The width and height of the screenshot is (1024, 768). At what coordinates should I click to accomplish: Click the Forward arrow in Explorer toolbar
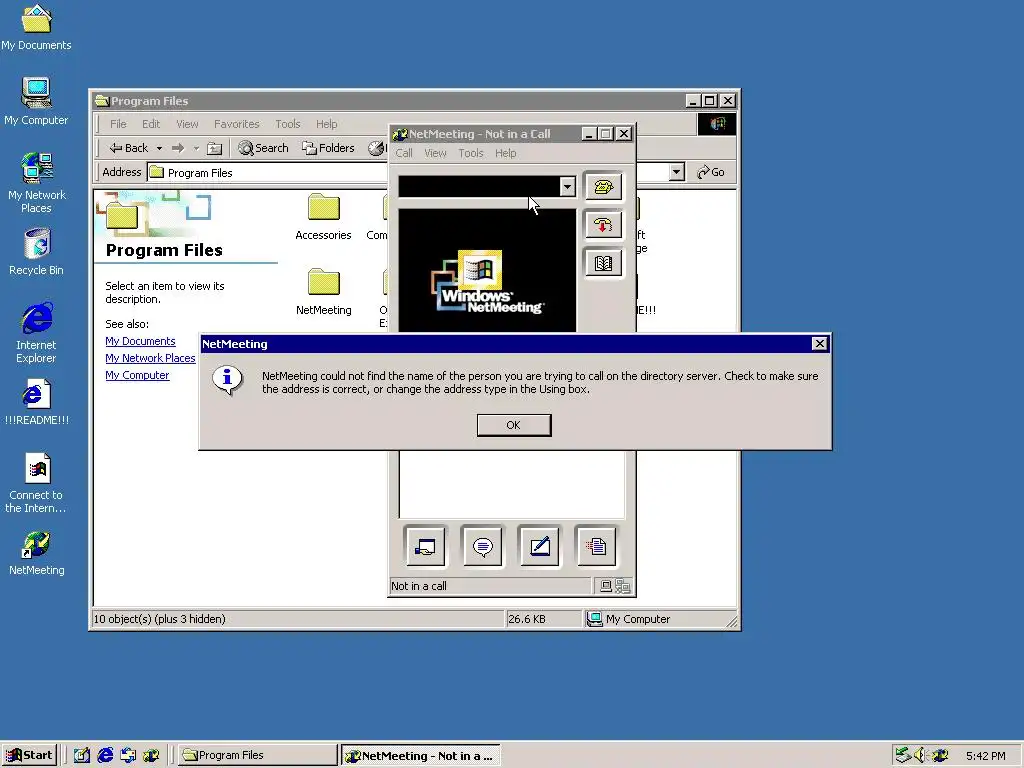(x=178, y=148)
